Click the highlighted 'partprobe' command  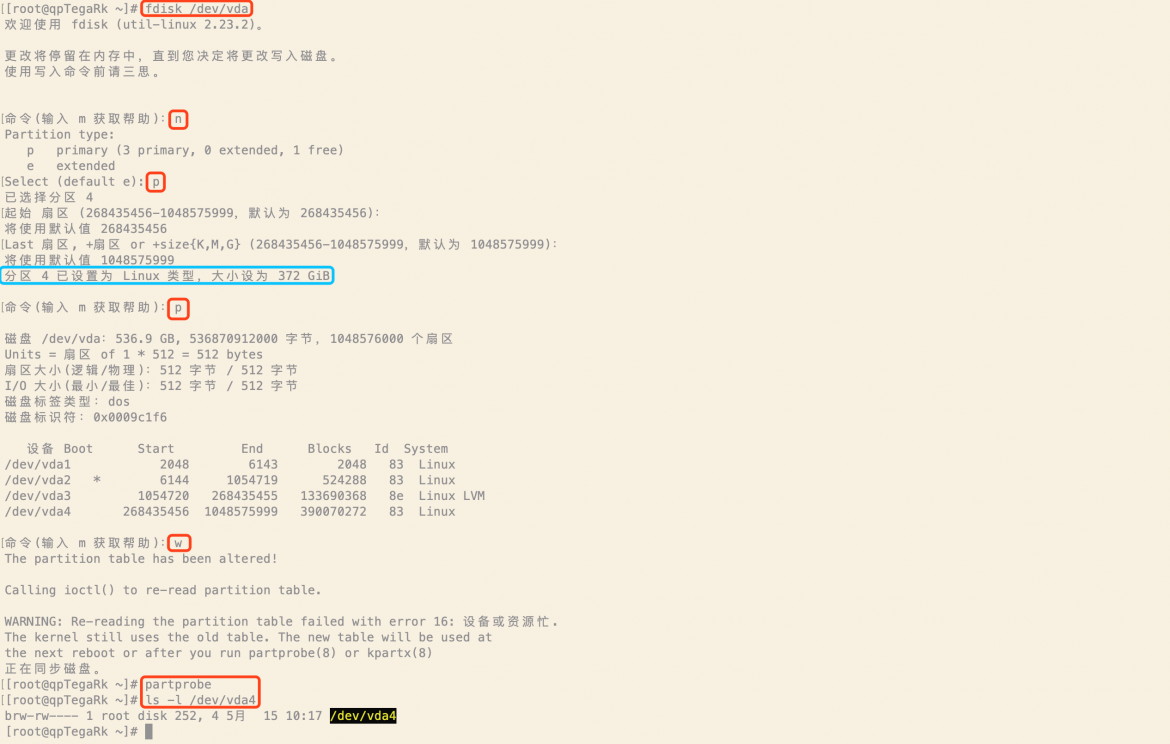pos(178,684)
